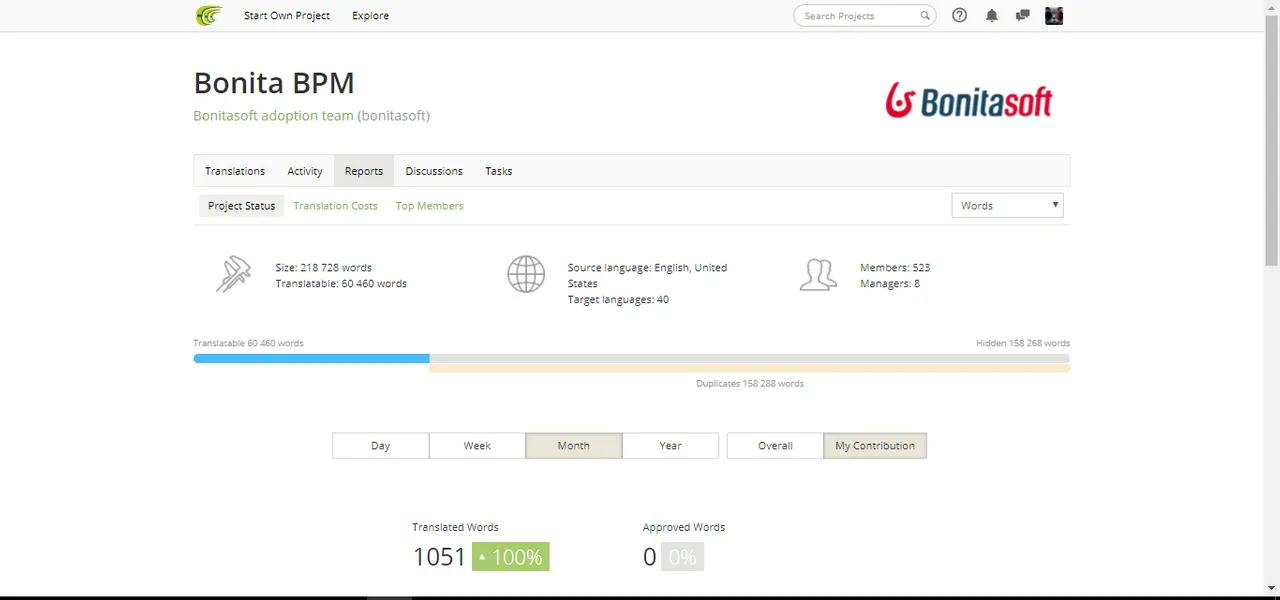
Task: Click the Bonitasoft logo image
Action: [x=969, y=101]
